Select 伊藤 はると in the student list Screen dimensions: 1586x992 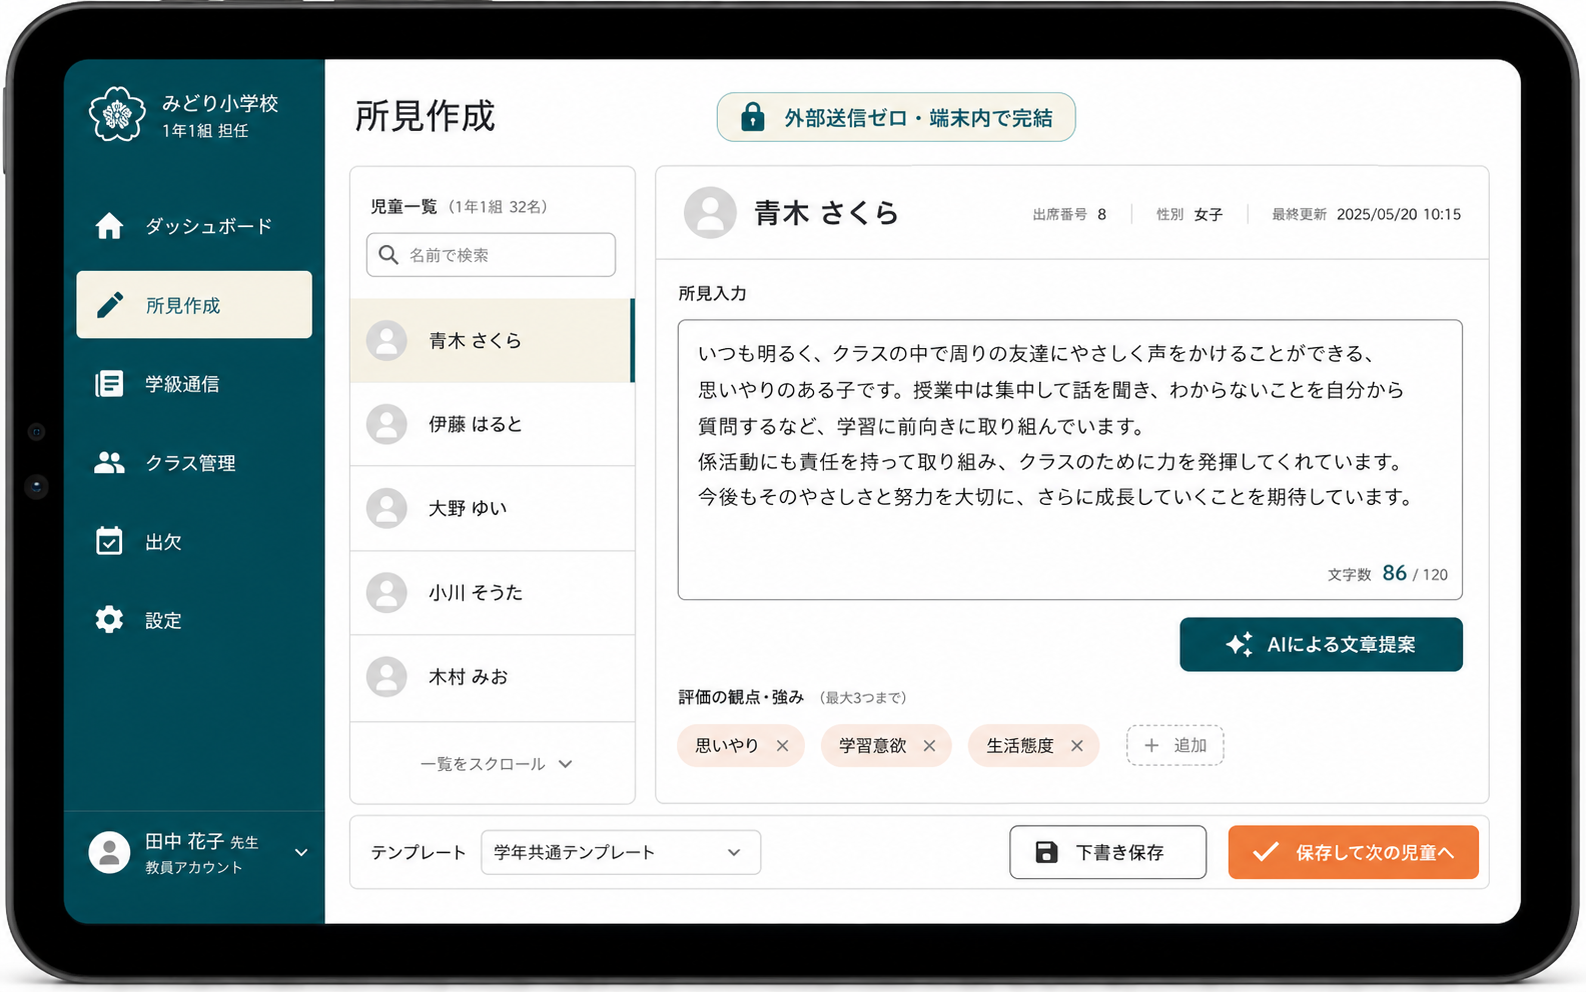click(492, 424)
